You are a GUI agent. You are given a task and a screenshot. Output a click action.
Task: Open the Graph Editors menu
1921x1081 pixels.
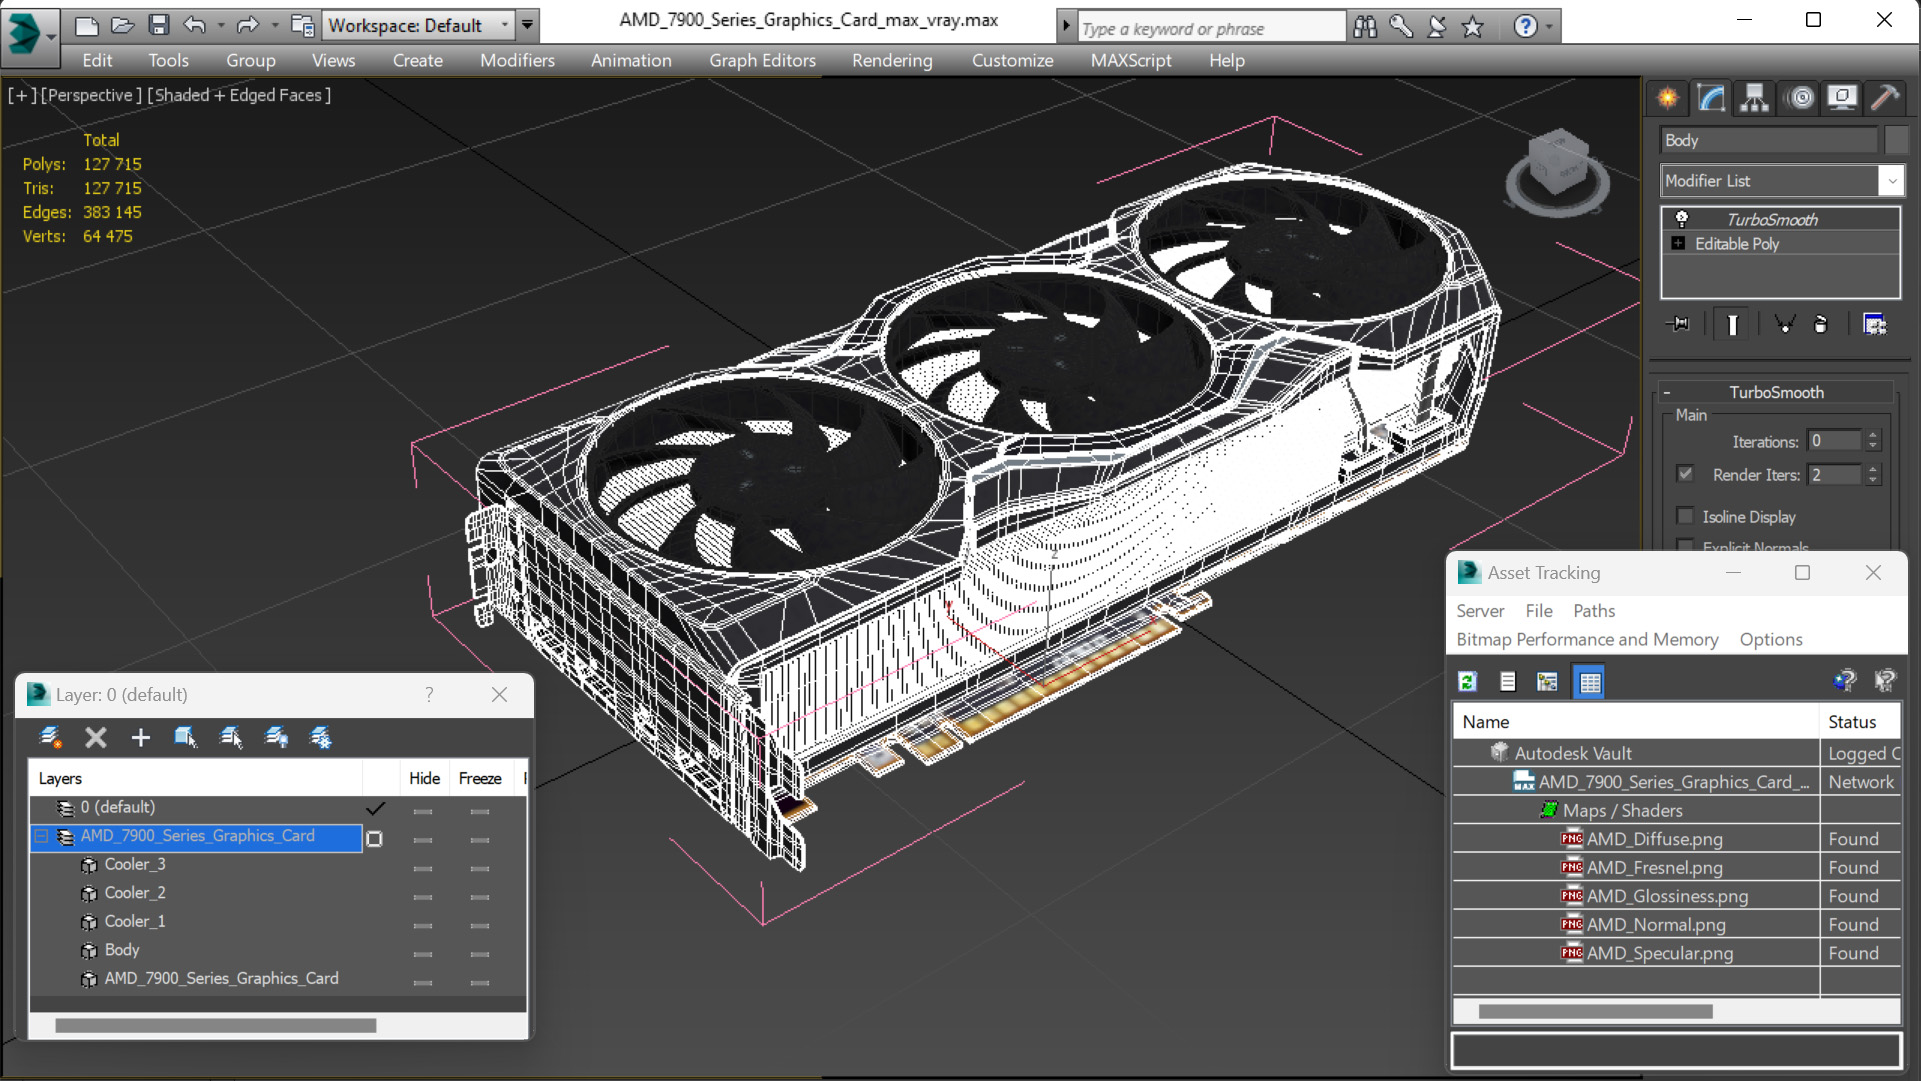click(x=762, y=60)
